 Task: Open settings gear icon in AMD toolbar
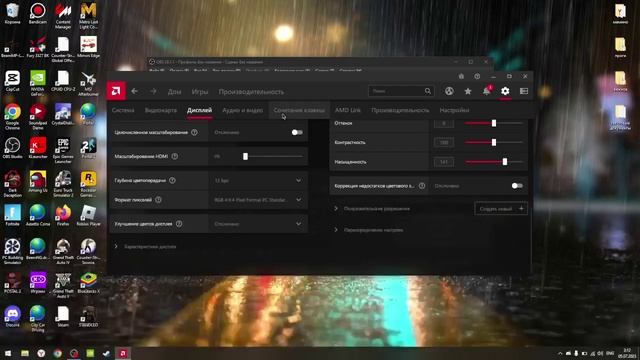pyautogui.click(x=505, y=91)
